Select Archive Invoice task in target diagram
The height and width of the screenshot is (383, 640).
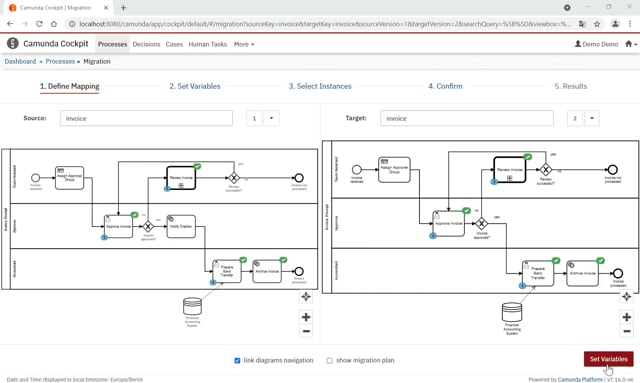[582, 273]
